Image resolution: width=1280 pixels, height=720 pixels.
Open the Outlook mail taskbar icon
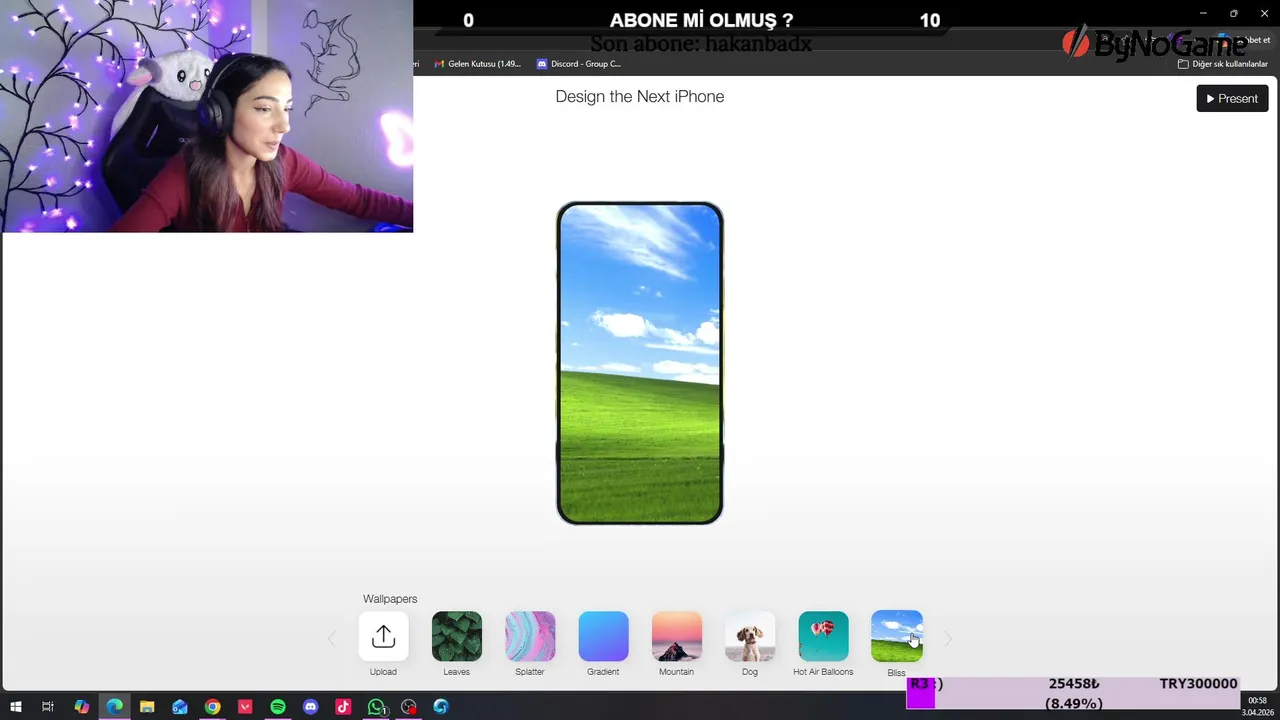click(180, 707)
